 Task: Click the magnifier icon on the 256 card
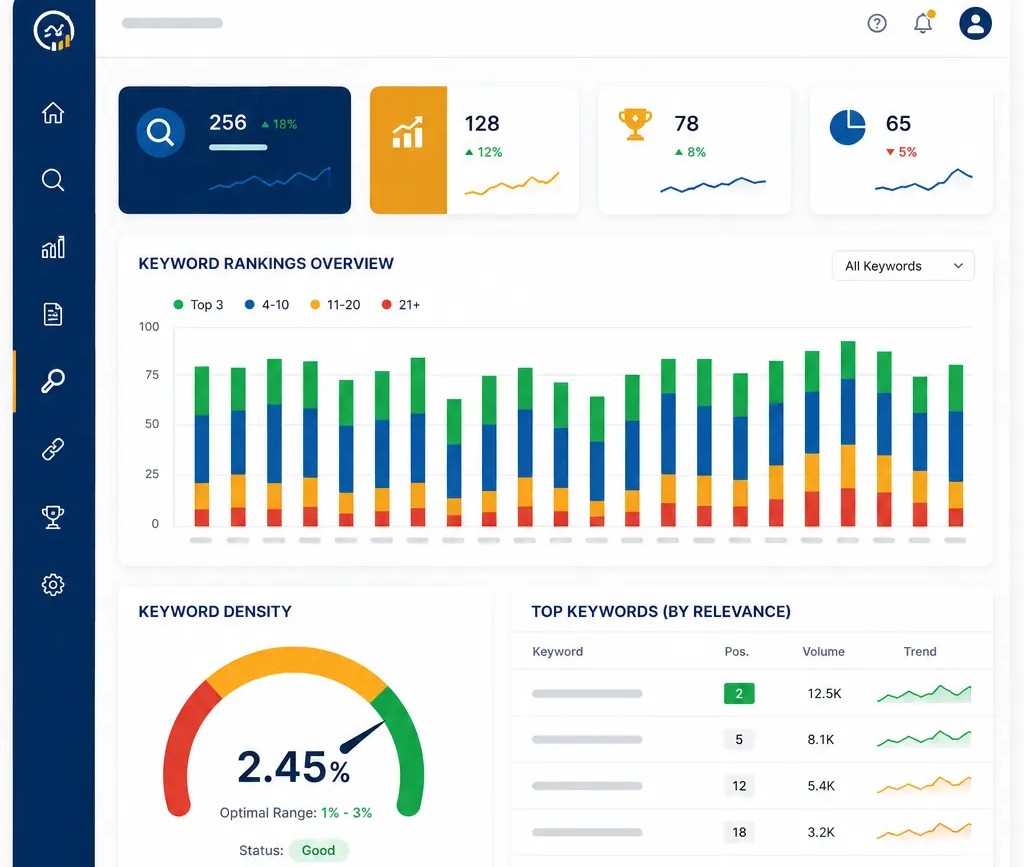[x=160, y=133]
